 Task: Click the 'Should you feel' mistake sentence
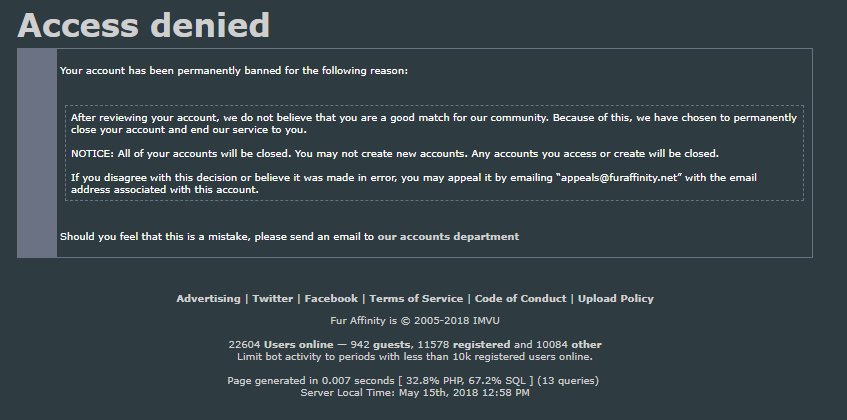coord(290,236)
